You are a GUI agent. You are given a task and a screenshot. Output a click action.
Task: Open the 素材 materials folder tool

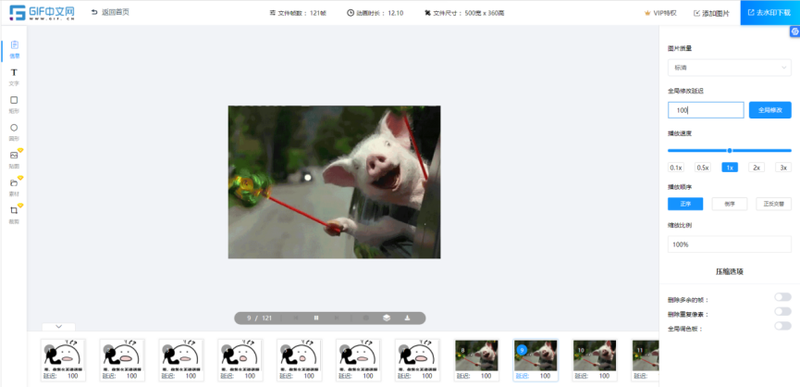coord(14,187)
